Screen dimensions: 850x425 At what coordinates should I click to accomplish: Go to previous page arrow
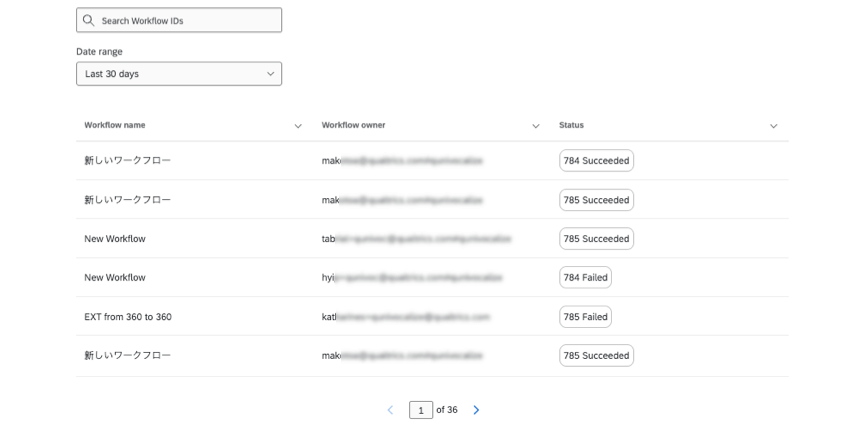tap(390, 410)
